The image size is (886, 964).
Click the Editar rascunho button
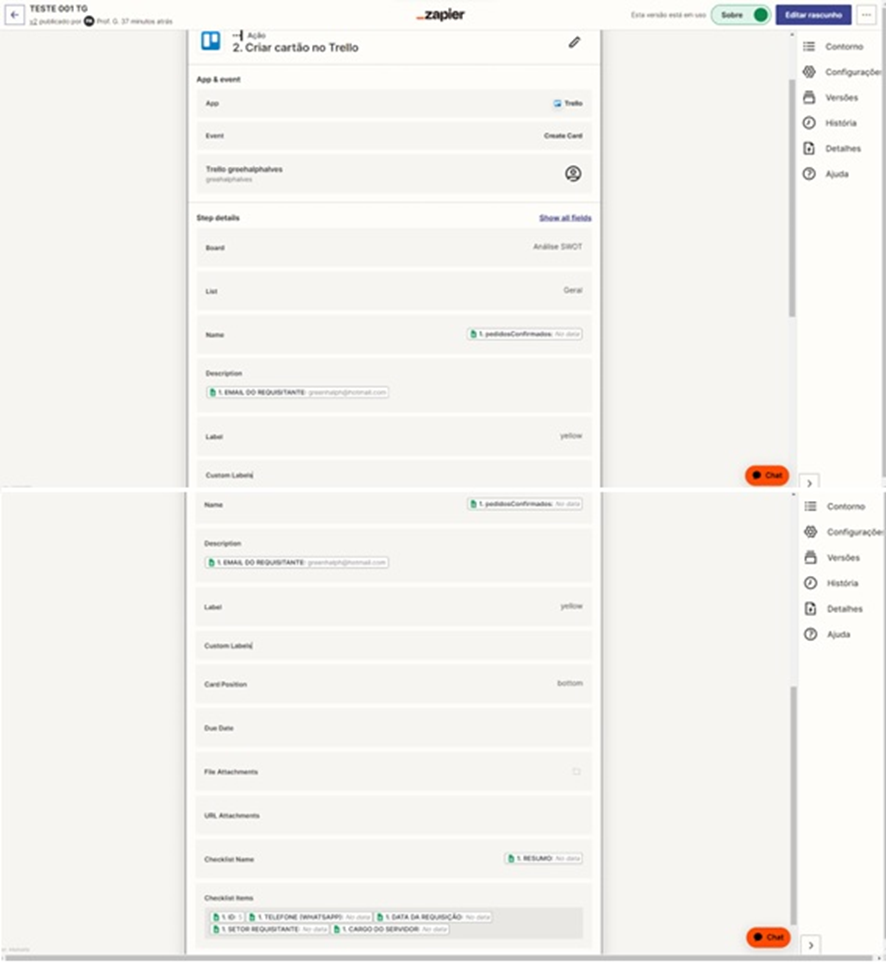pyautogui.click(x=813, y=15)
